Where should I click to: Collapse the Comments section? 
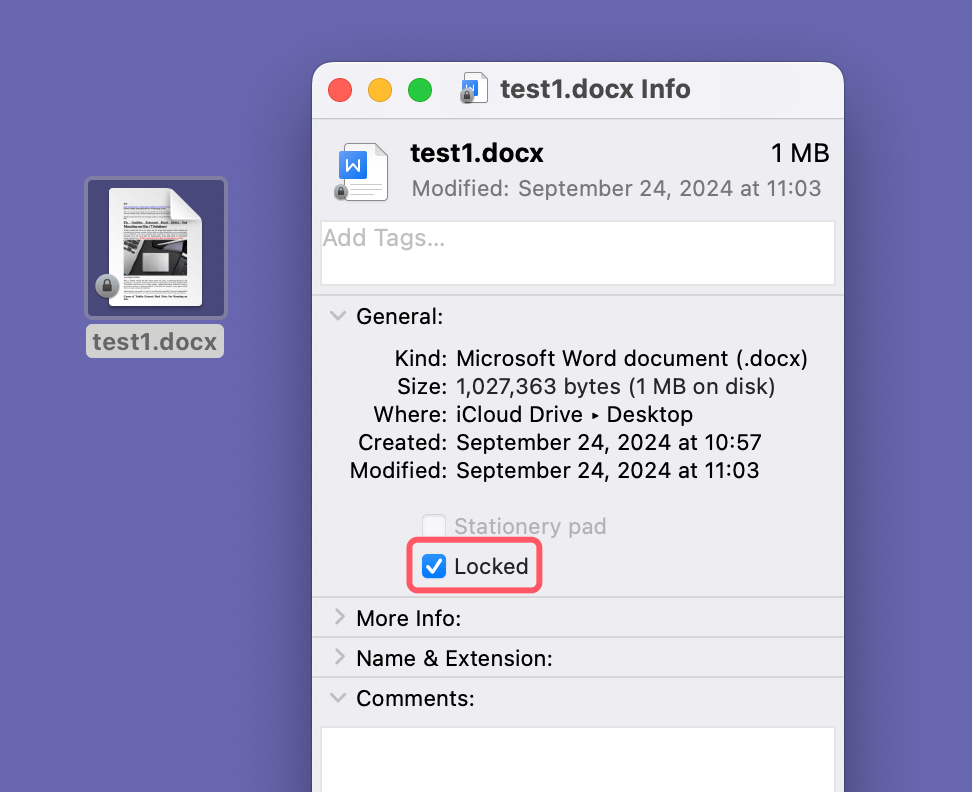pos(337,698)
